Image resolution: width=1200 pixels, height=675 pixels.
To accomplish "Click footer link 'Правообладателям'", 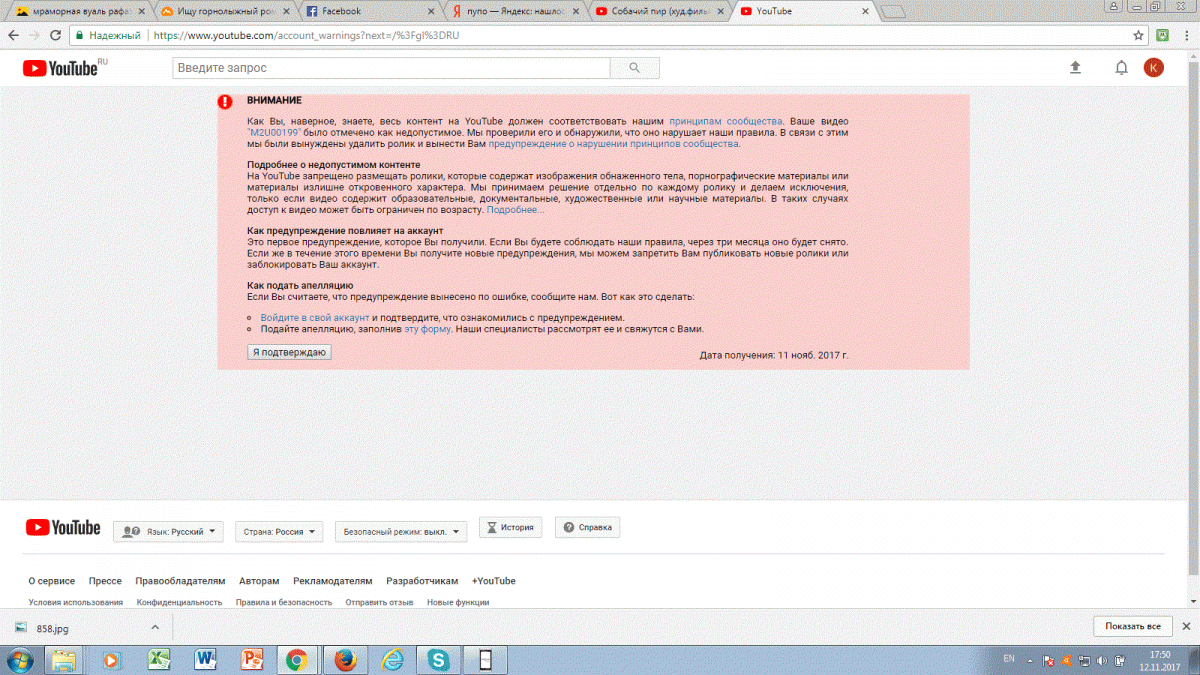I will coord(180,581).
